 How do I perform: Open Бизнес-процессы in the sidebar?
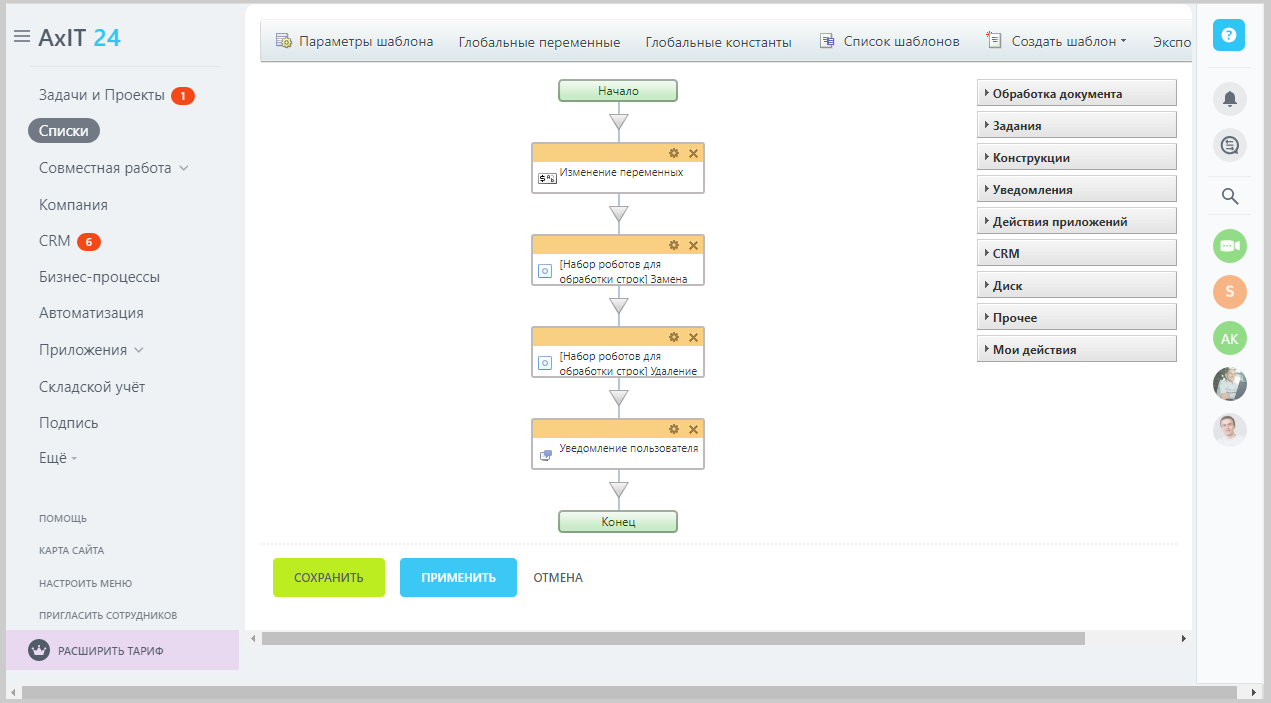pos(99,277)
